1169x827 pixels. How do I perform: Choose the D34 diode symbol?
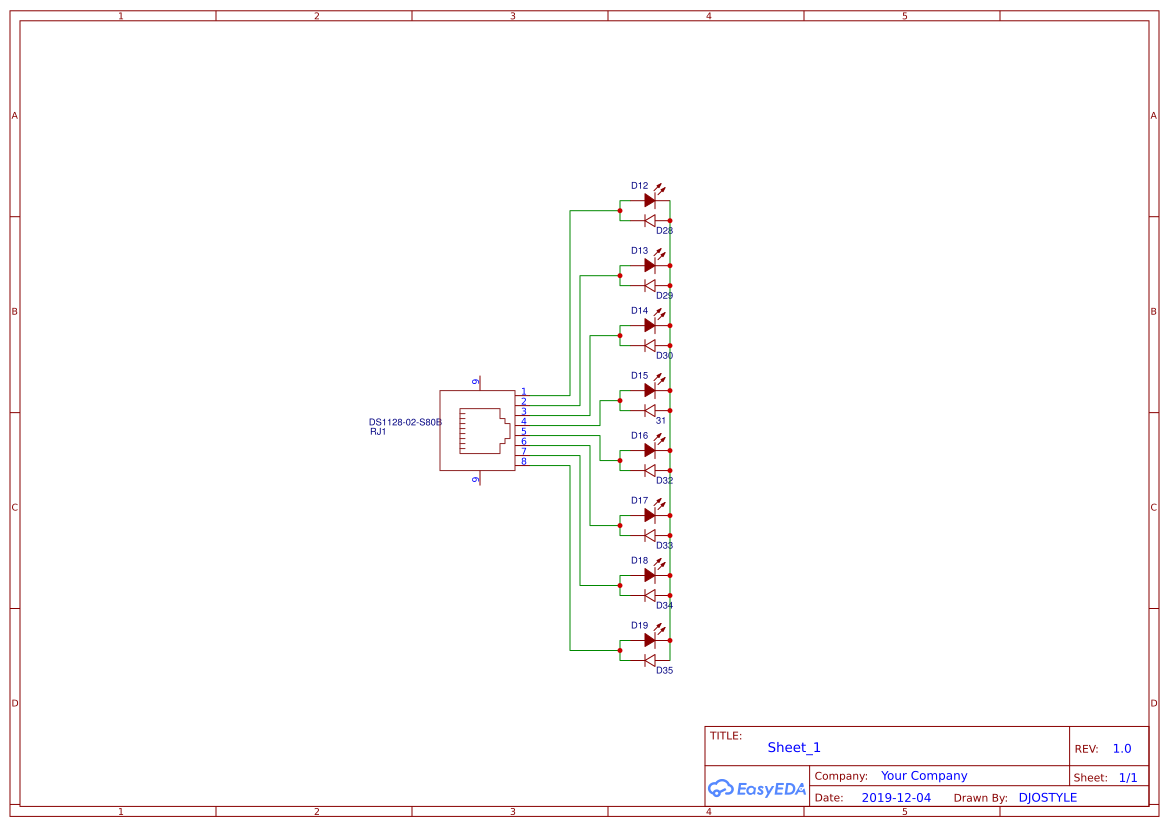(649, 595)
